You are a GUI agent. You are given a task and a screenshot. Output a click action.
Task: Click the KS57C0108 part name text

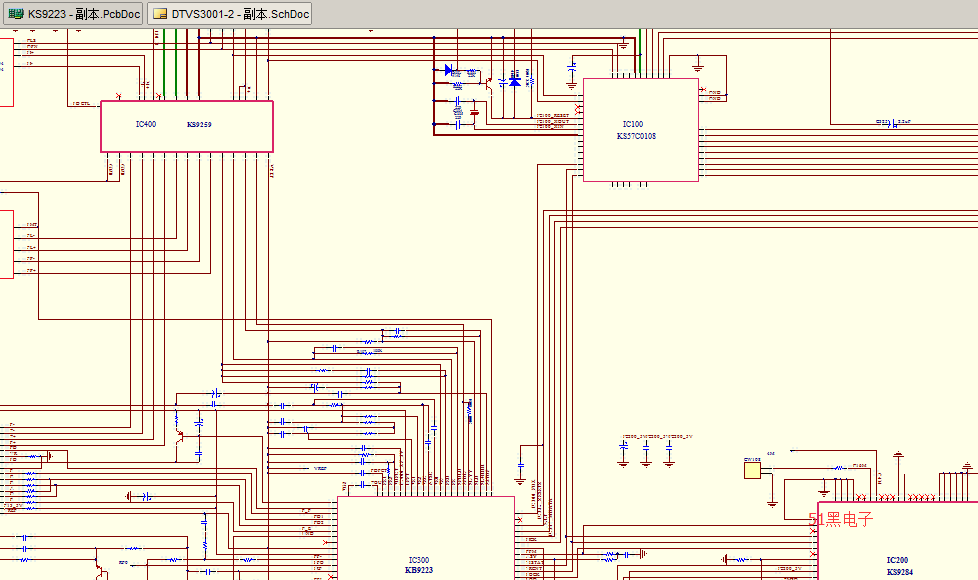point(636,136)
